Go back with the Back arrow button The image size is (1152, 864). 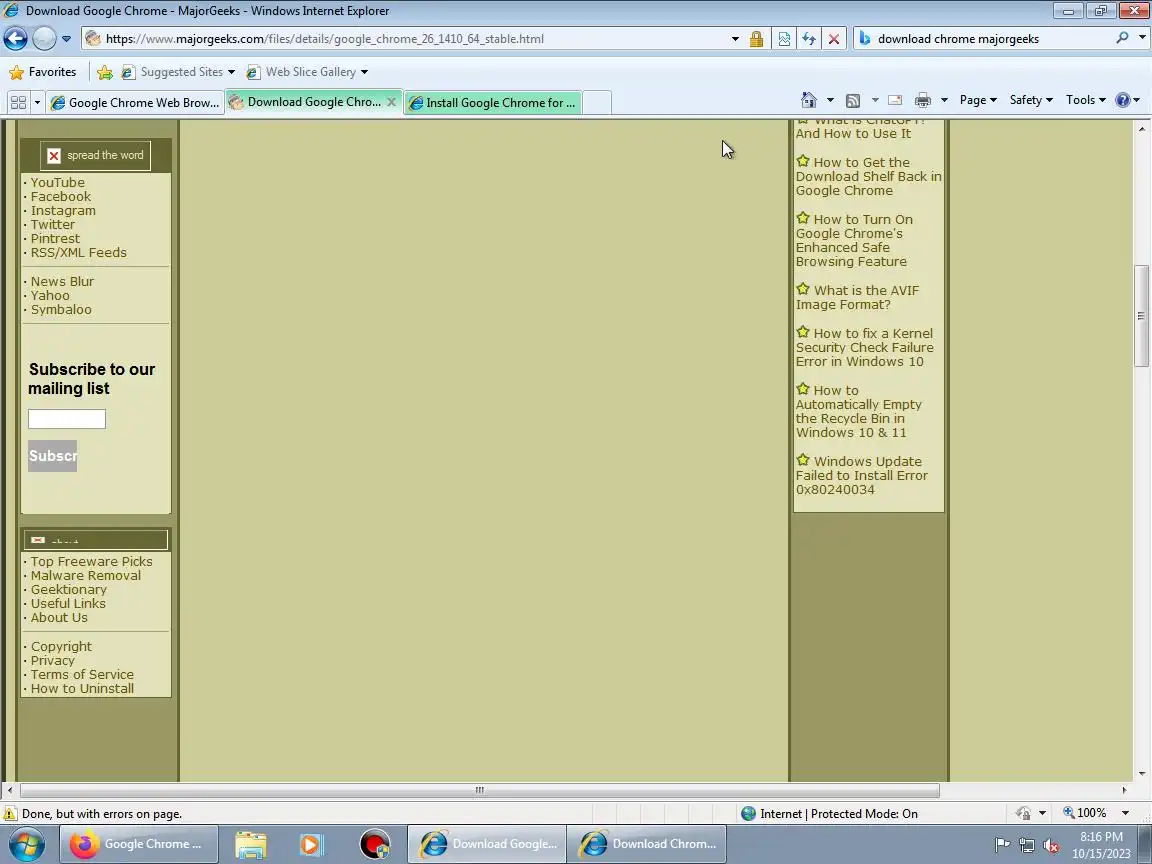(x=15, y=38)
